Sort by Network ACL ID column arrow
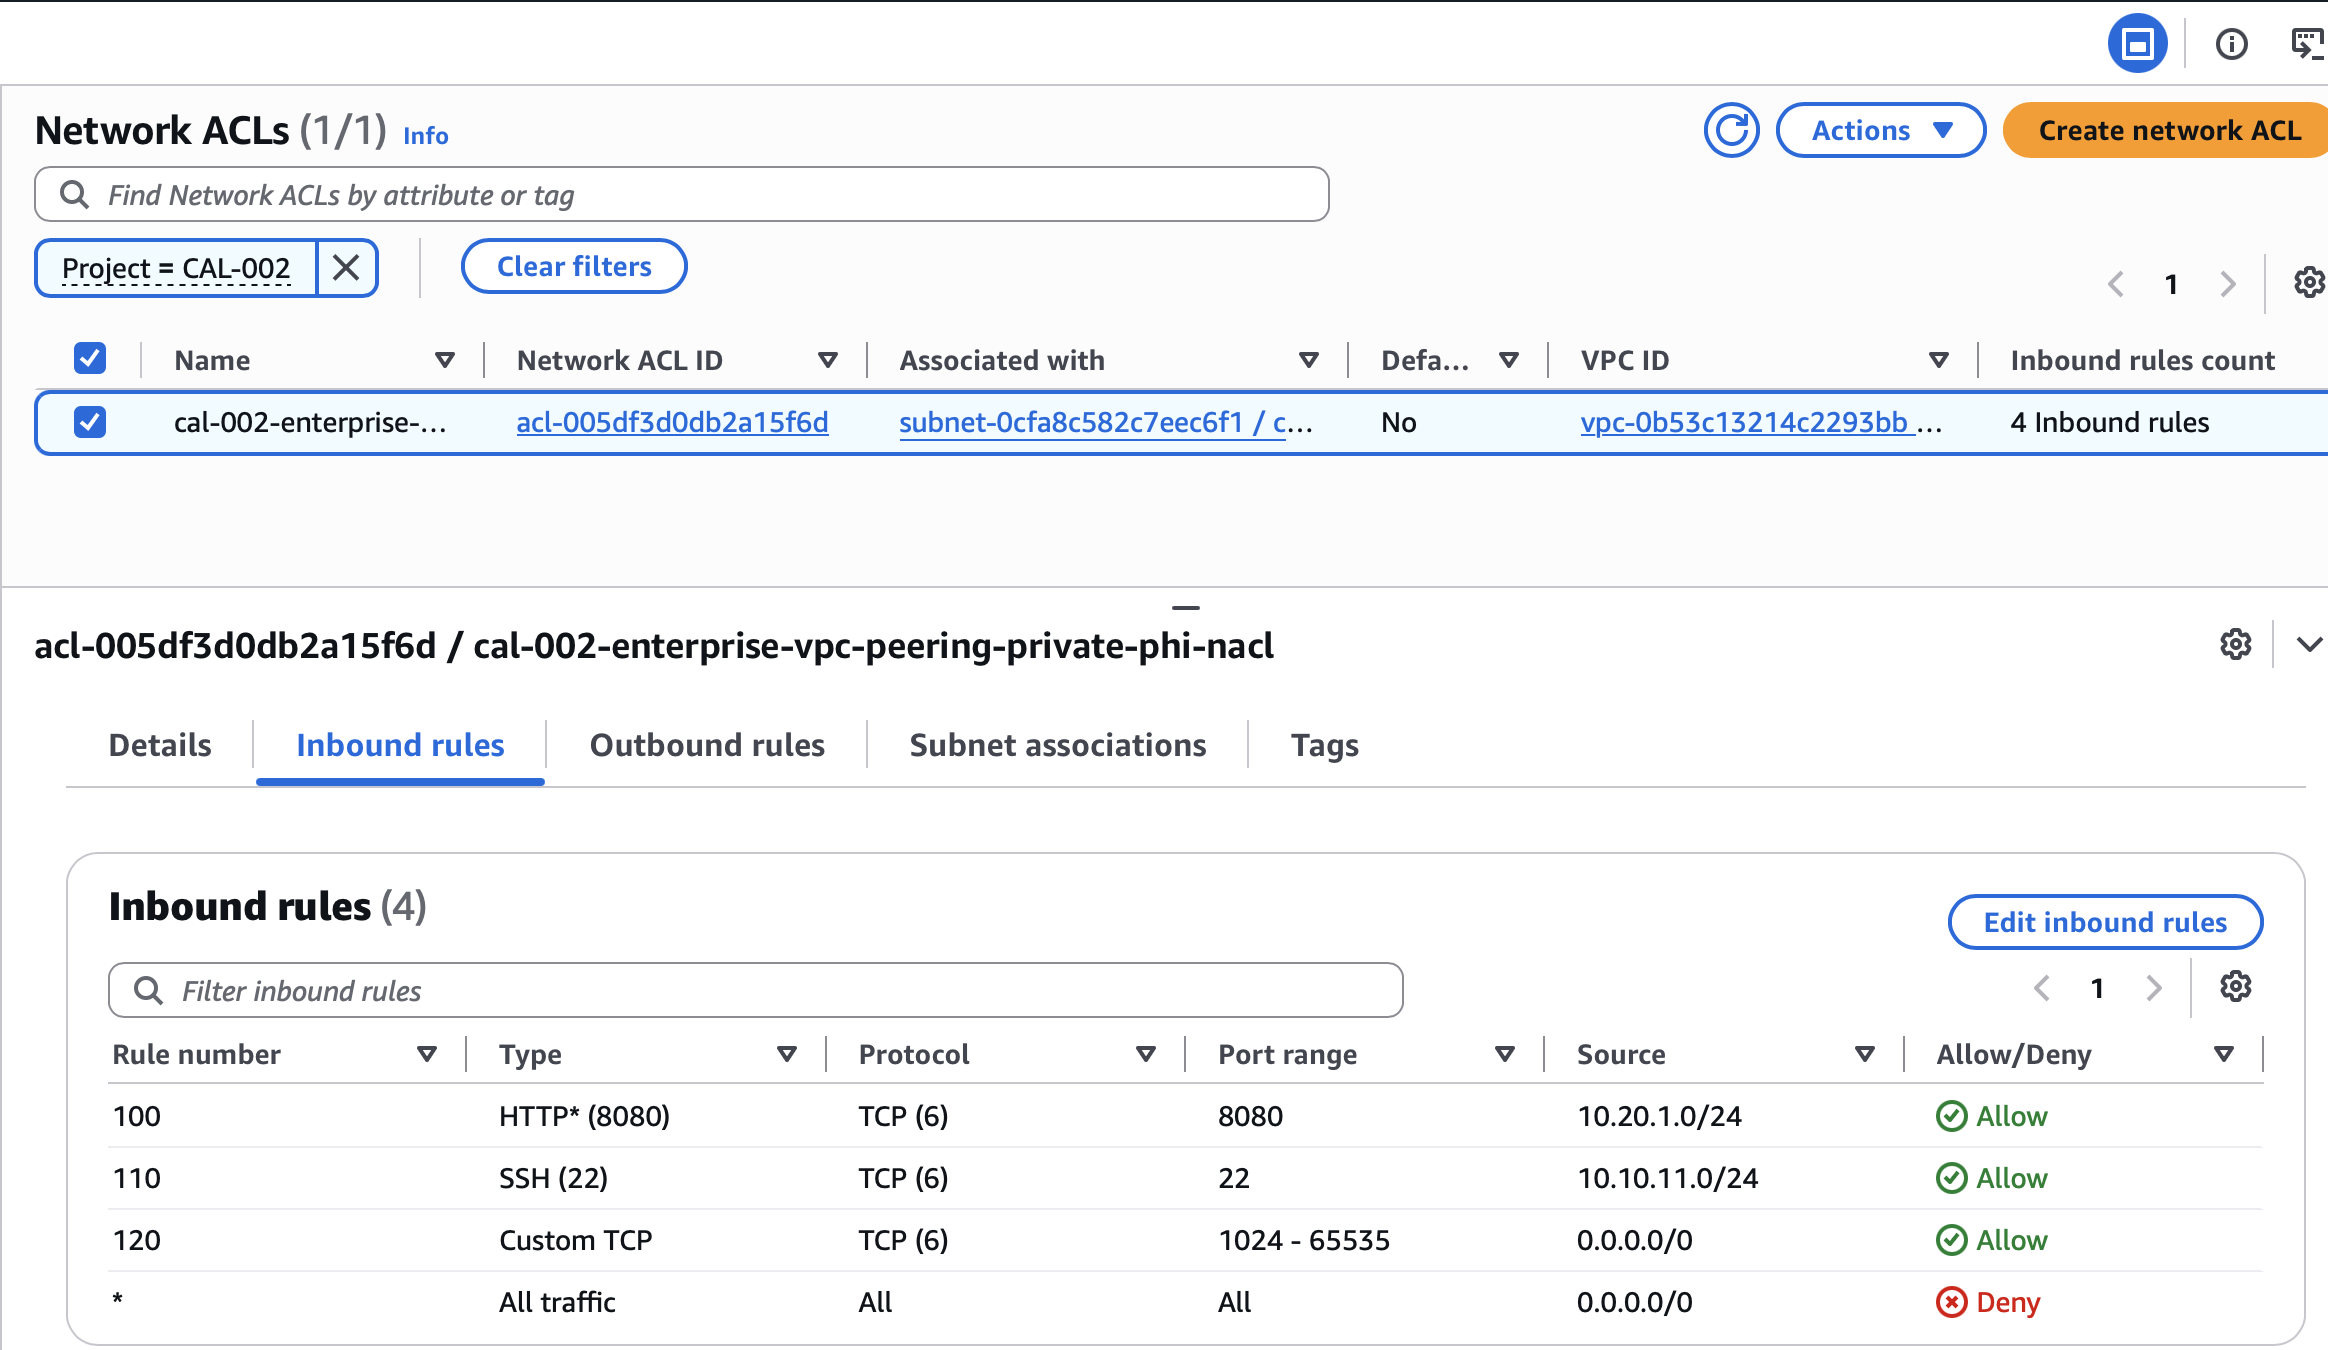The height and width of the screenshot is (1350, 2328). pos(827,360)
